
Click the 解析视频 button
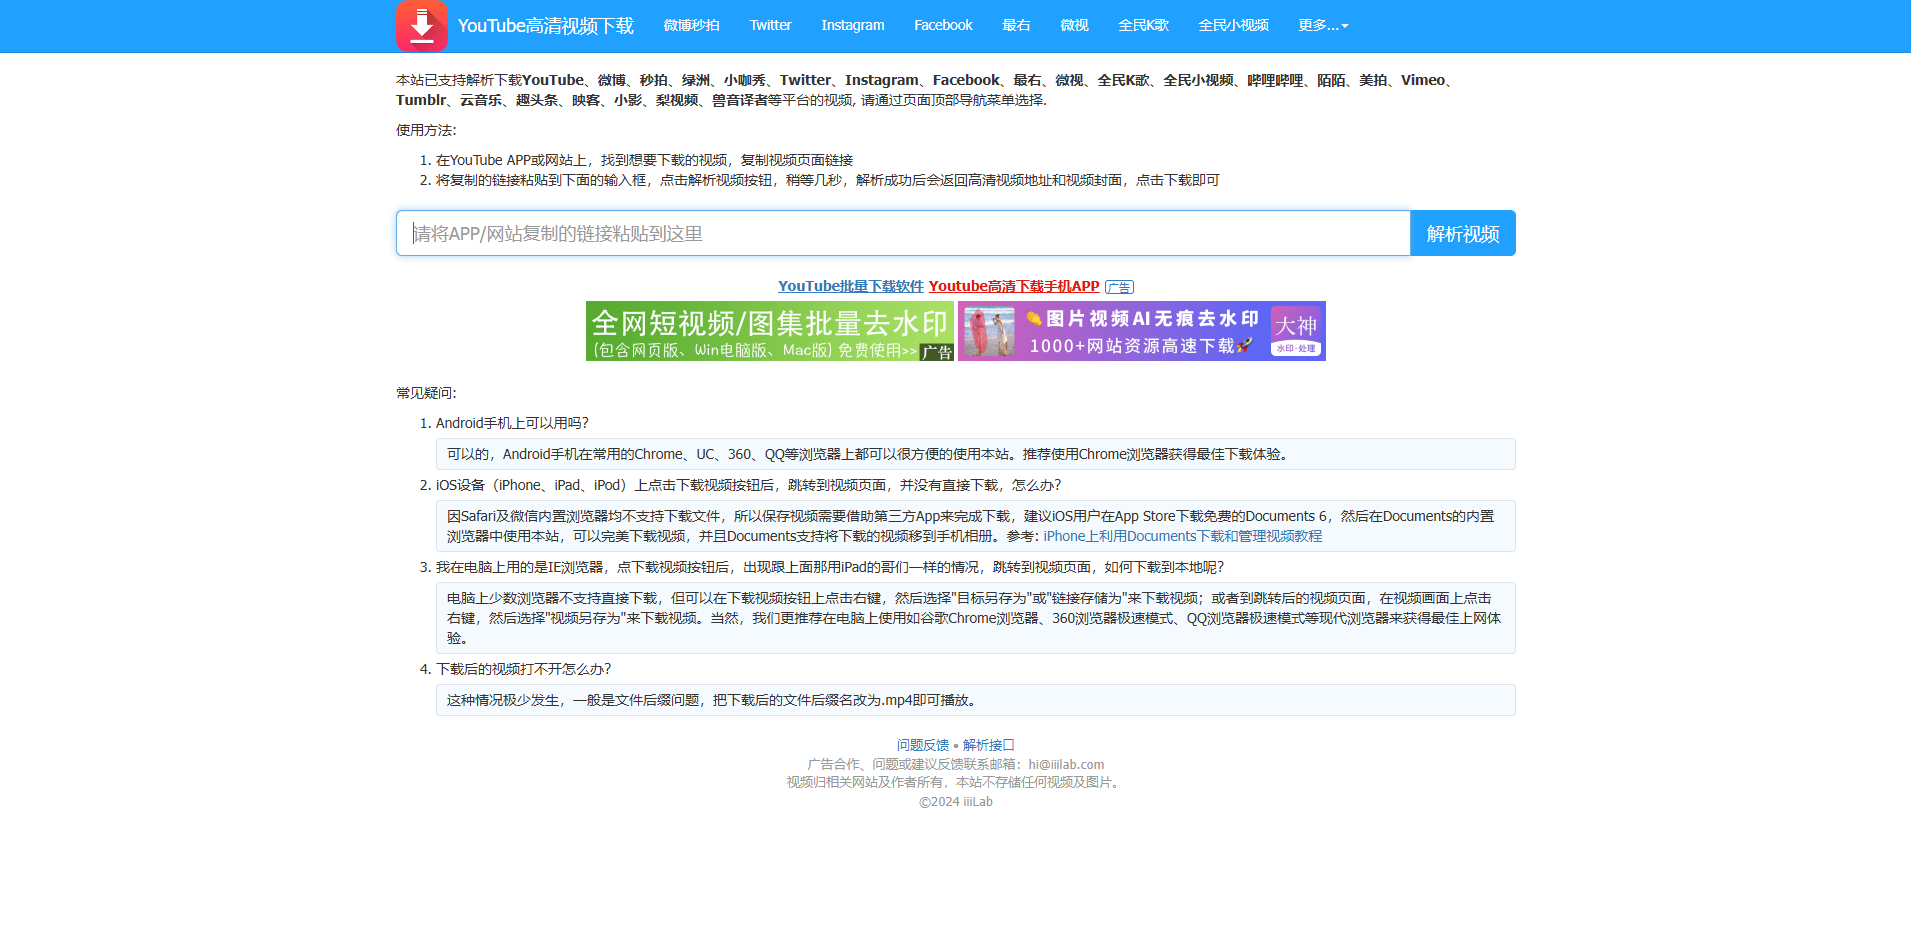click(1463, 233)
